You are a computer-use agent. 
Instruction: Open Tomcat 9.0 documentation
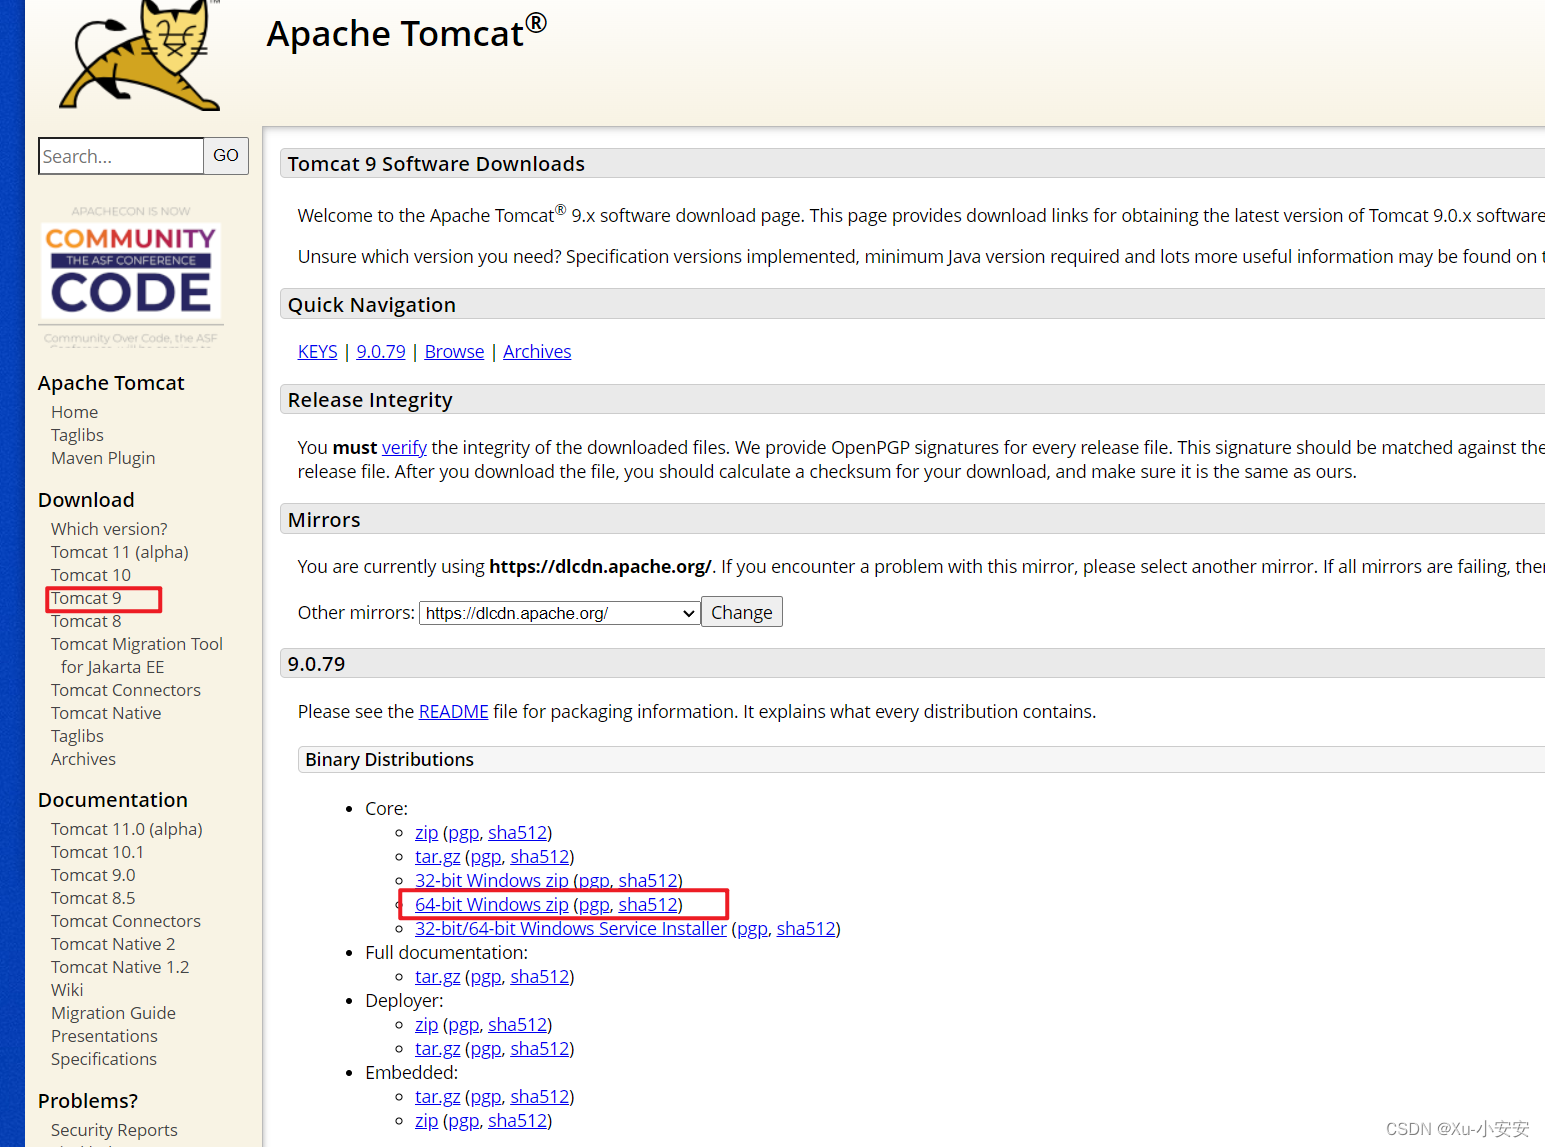(93, 875)
